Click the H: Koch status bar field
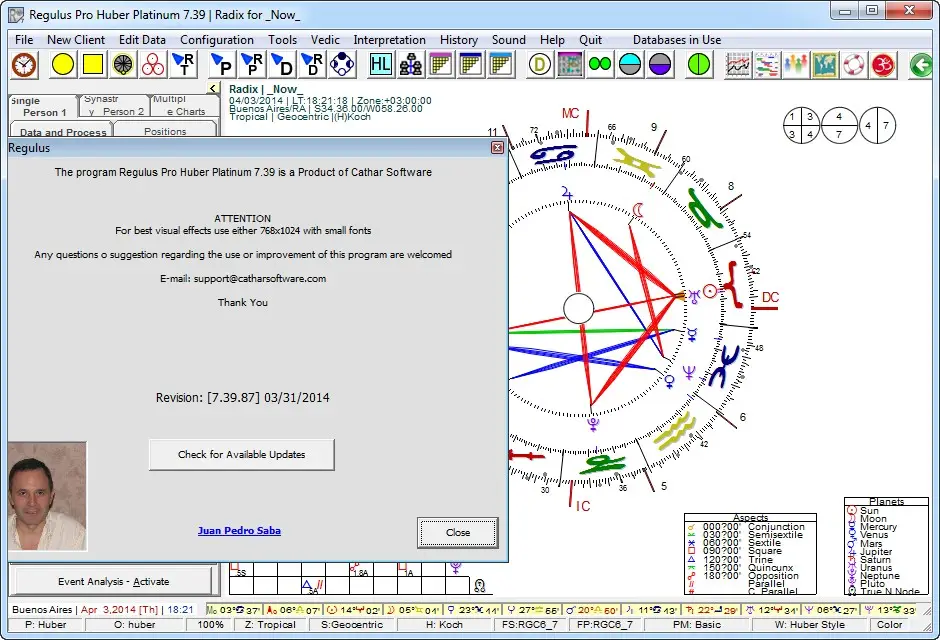The image size is (940, 640). (444, 624)
